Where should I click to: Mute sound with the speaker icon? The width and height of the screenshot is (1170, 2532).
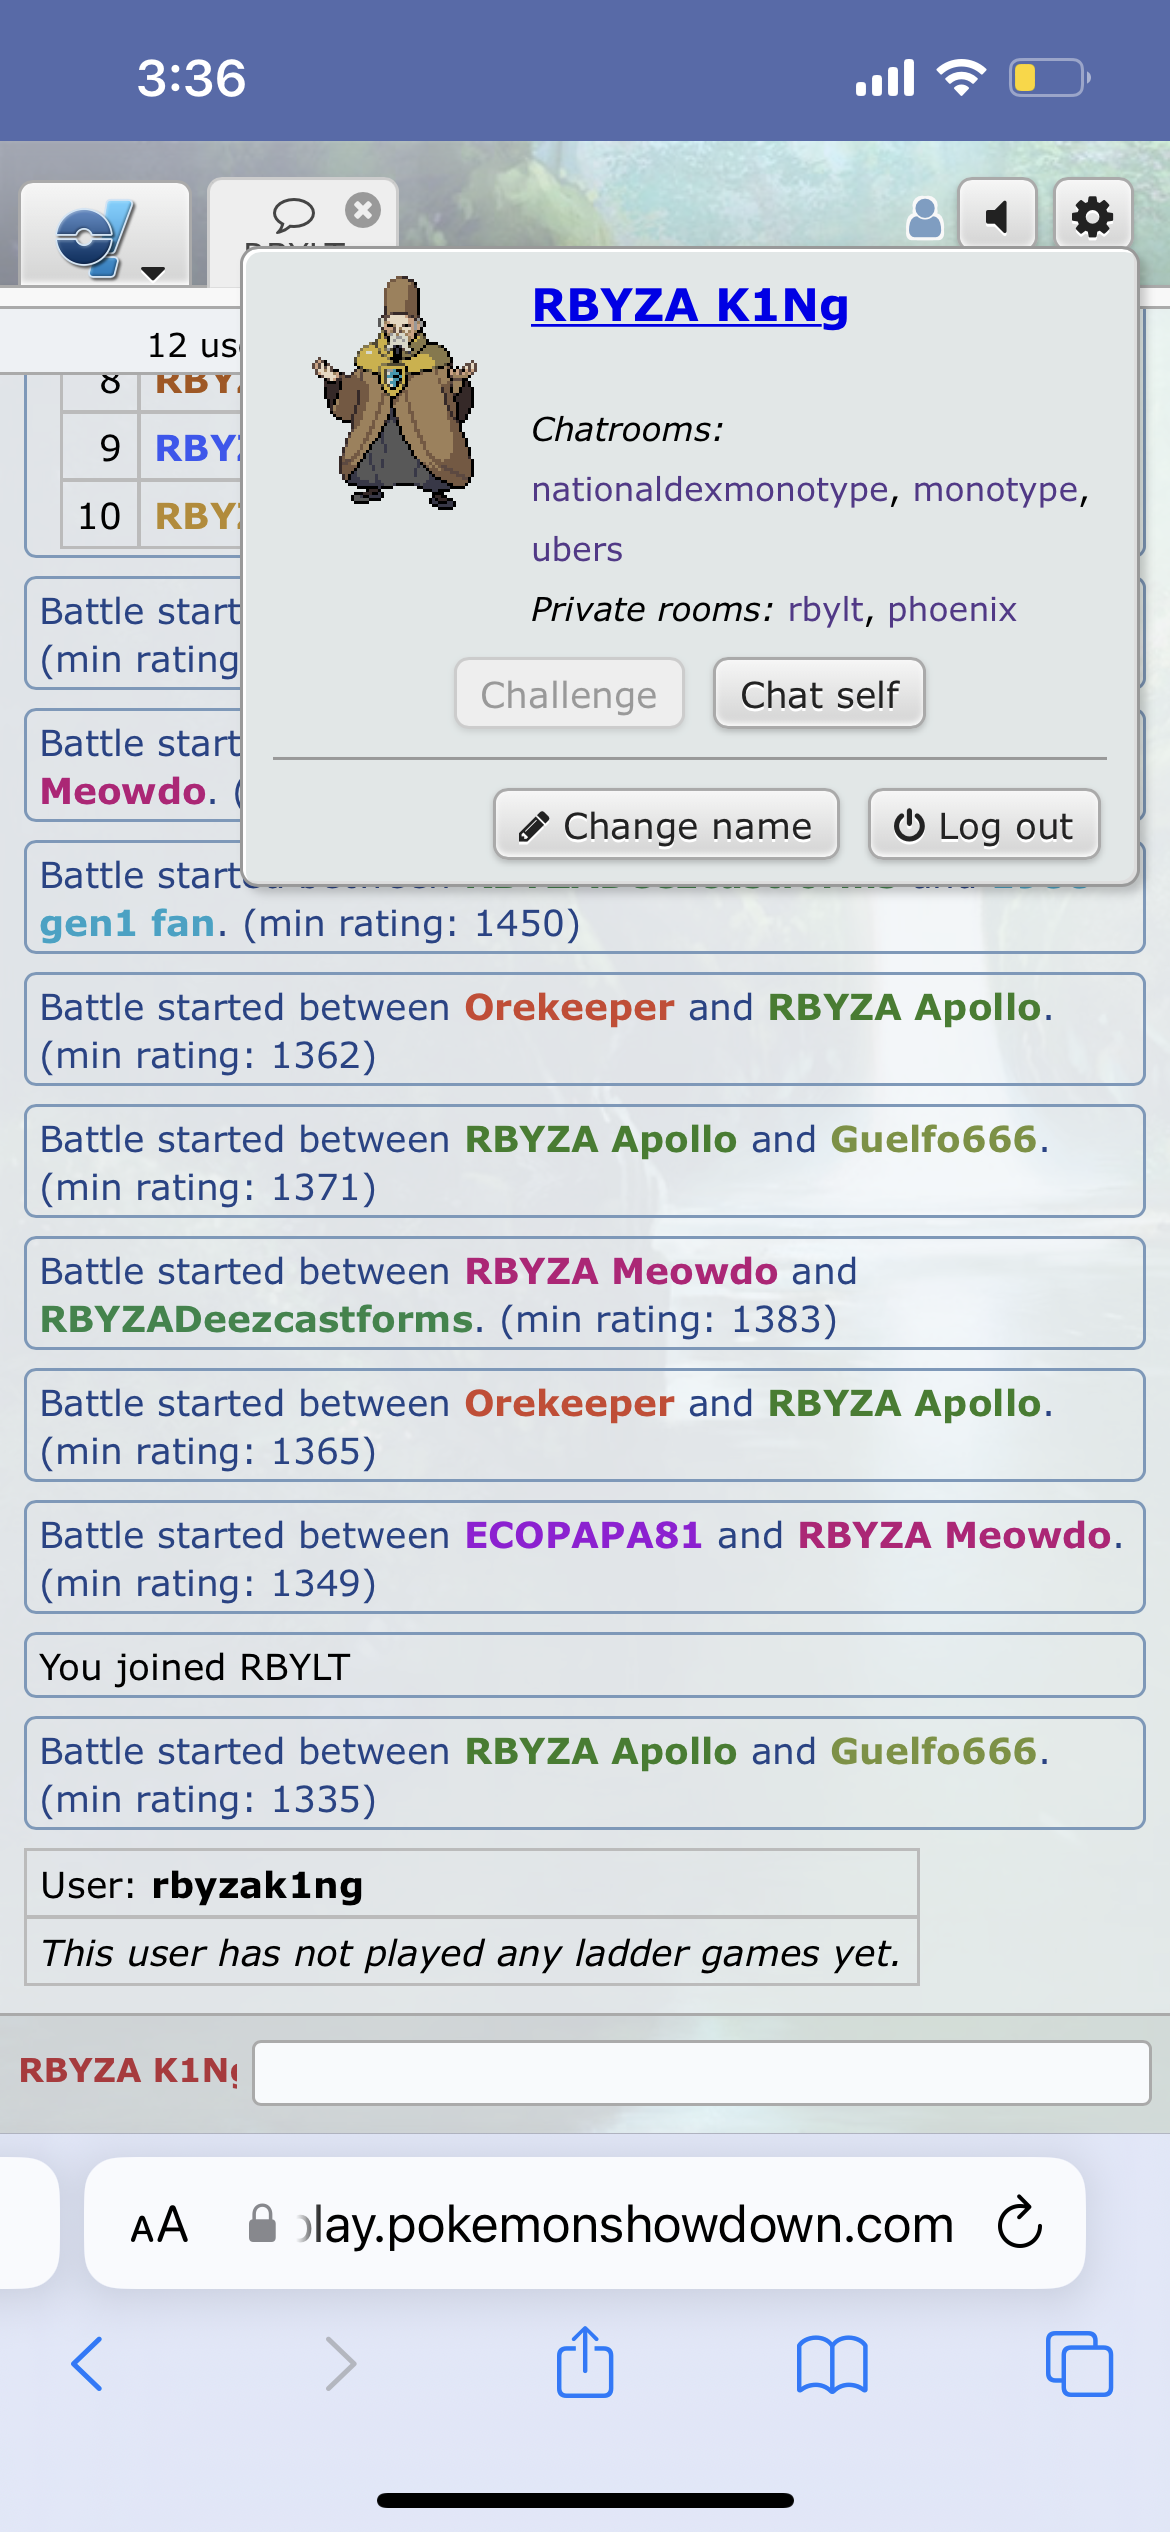(997, 216)
